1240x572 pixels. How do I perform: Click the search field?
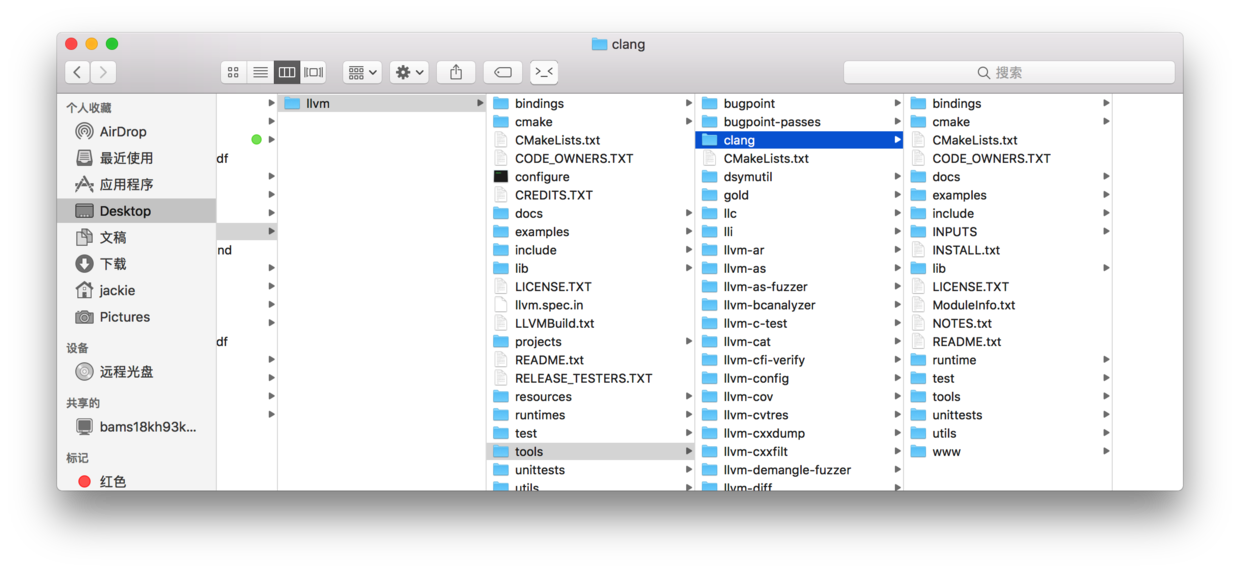click(x=1009, y=72)
